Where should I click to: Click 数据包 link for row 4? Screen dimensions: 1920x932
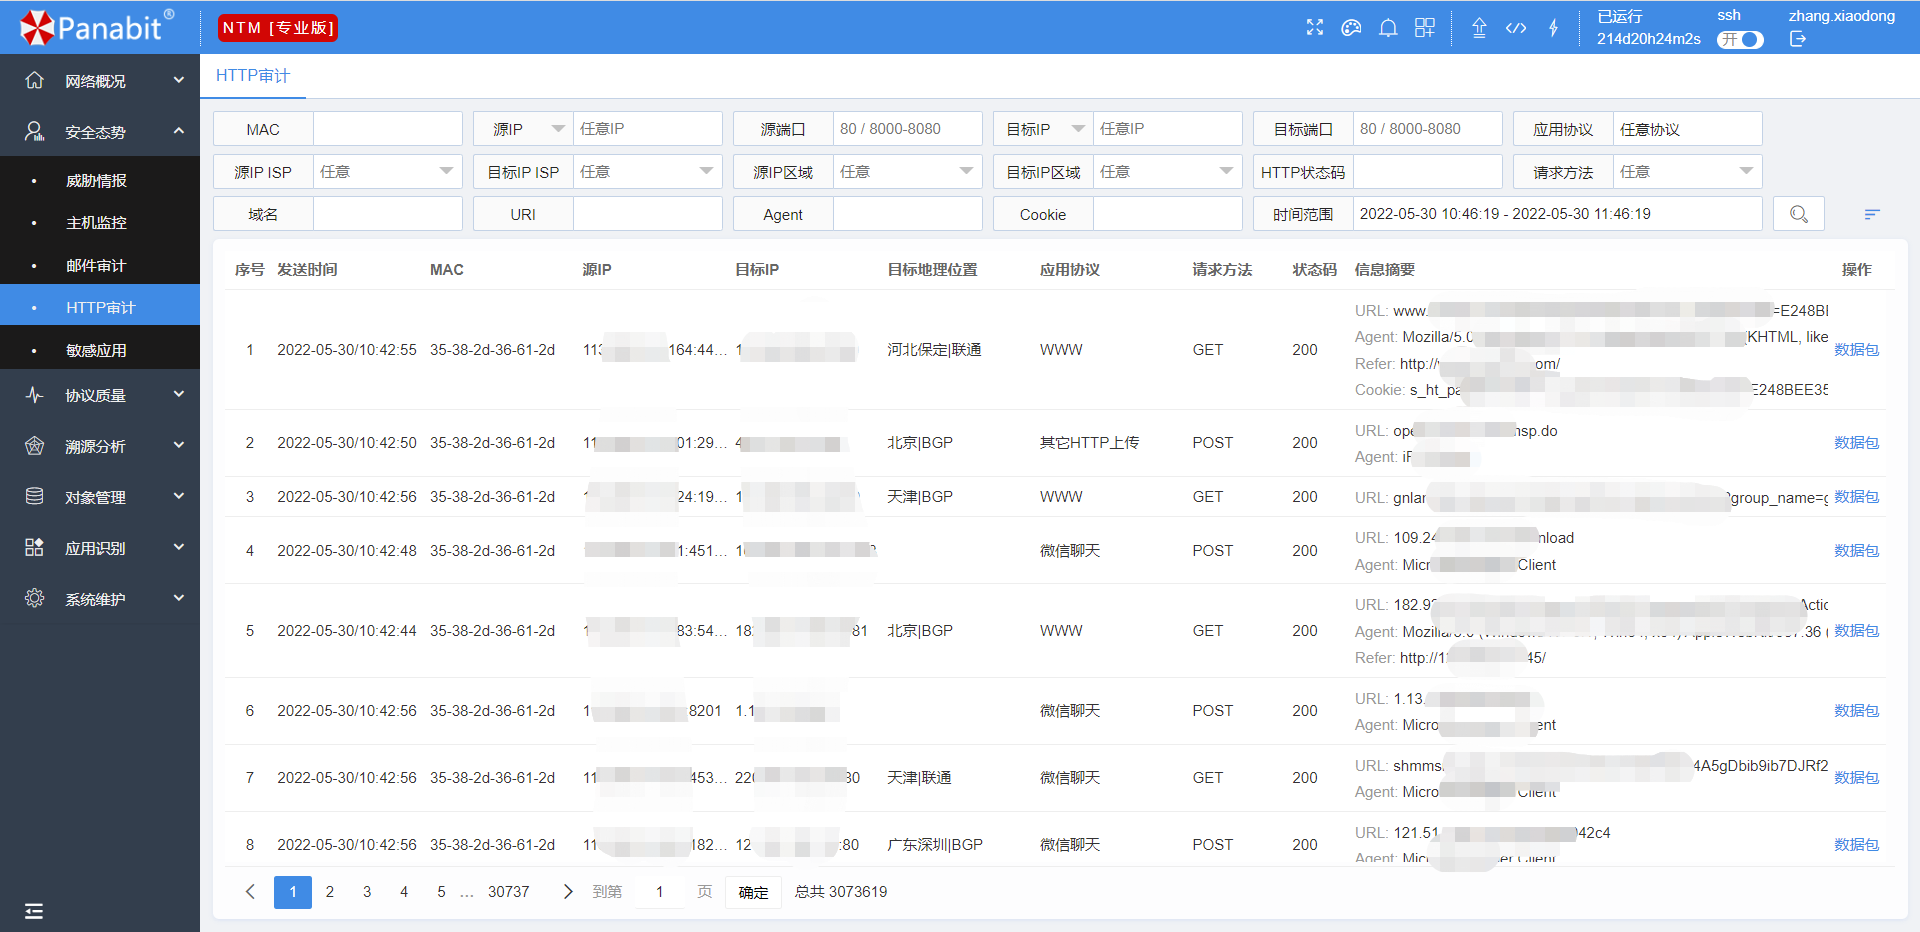coord(1856,551)
